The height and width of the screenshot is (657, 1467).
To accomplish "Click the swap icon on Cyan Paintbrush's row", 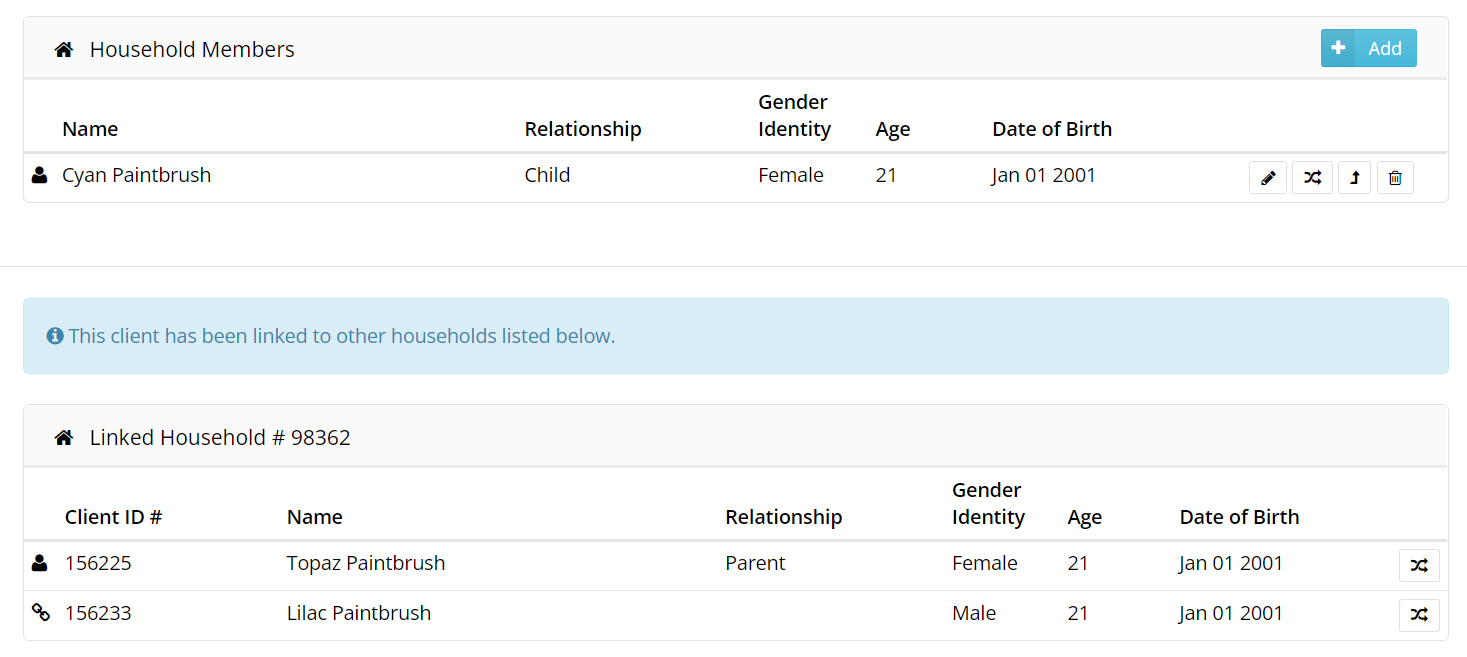I will coord(1311,177).
